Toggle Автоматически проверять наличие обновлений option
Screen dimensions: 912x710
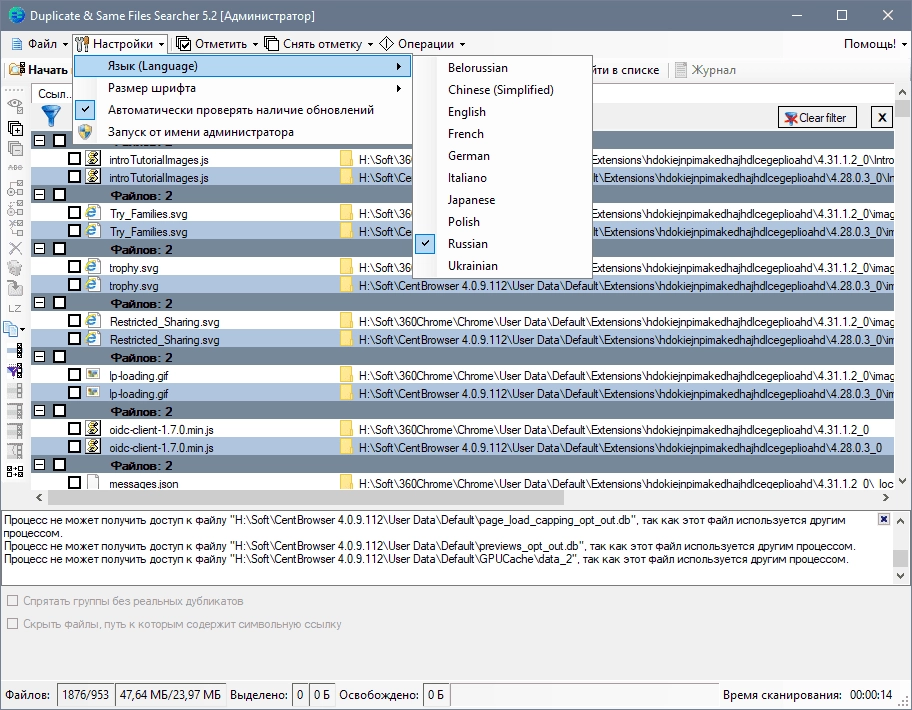click(243, 110)
